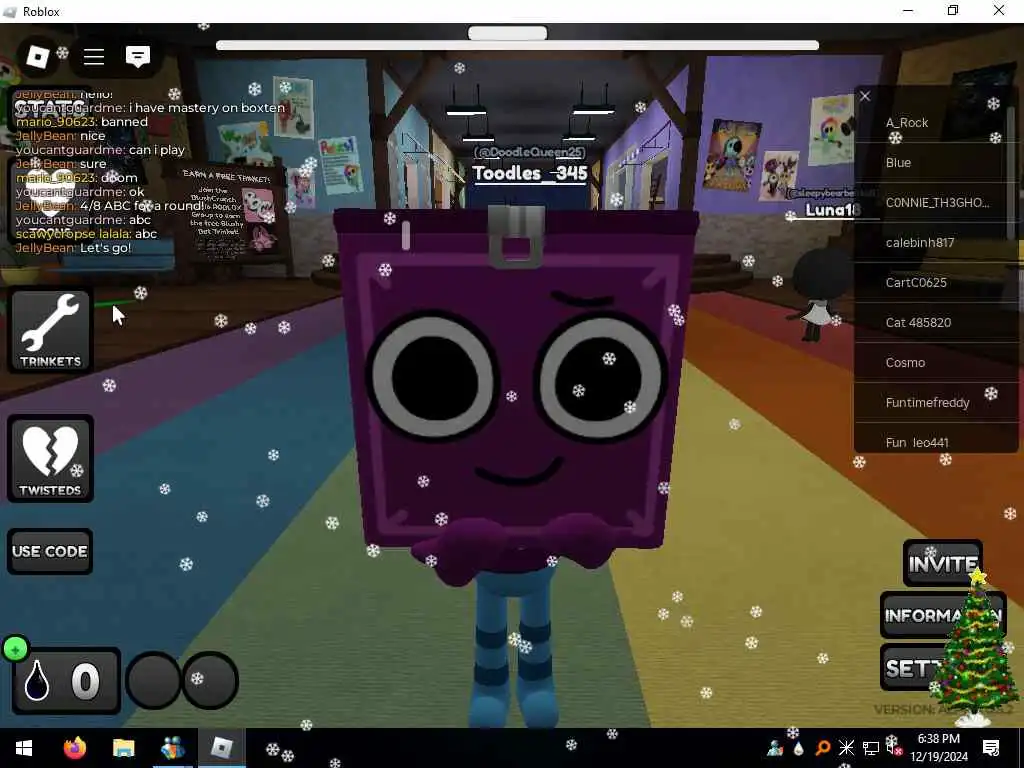Click the person tray icon
Image resolution: width=1024 pixels, height=768 pixels.
pyautogui.click(x=775, y=748)
